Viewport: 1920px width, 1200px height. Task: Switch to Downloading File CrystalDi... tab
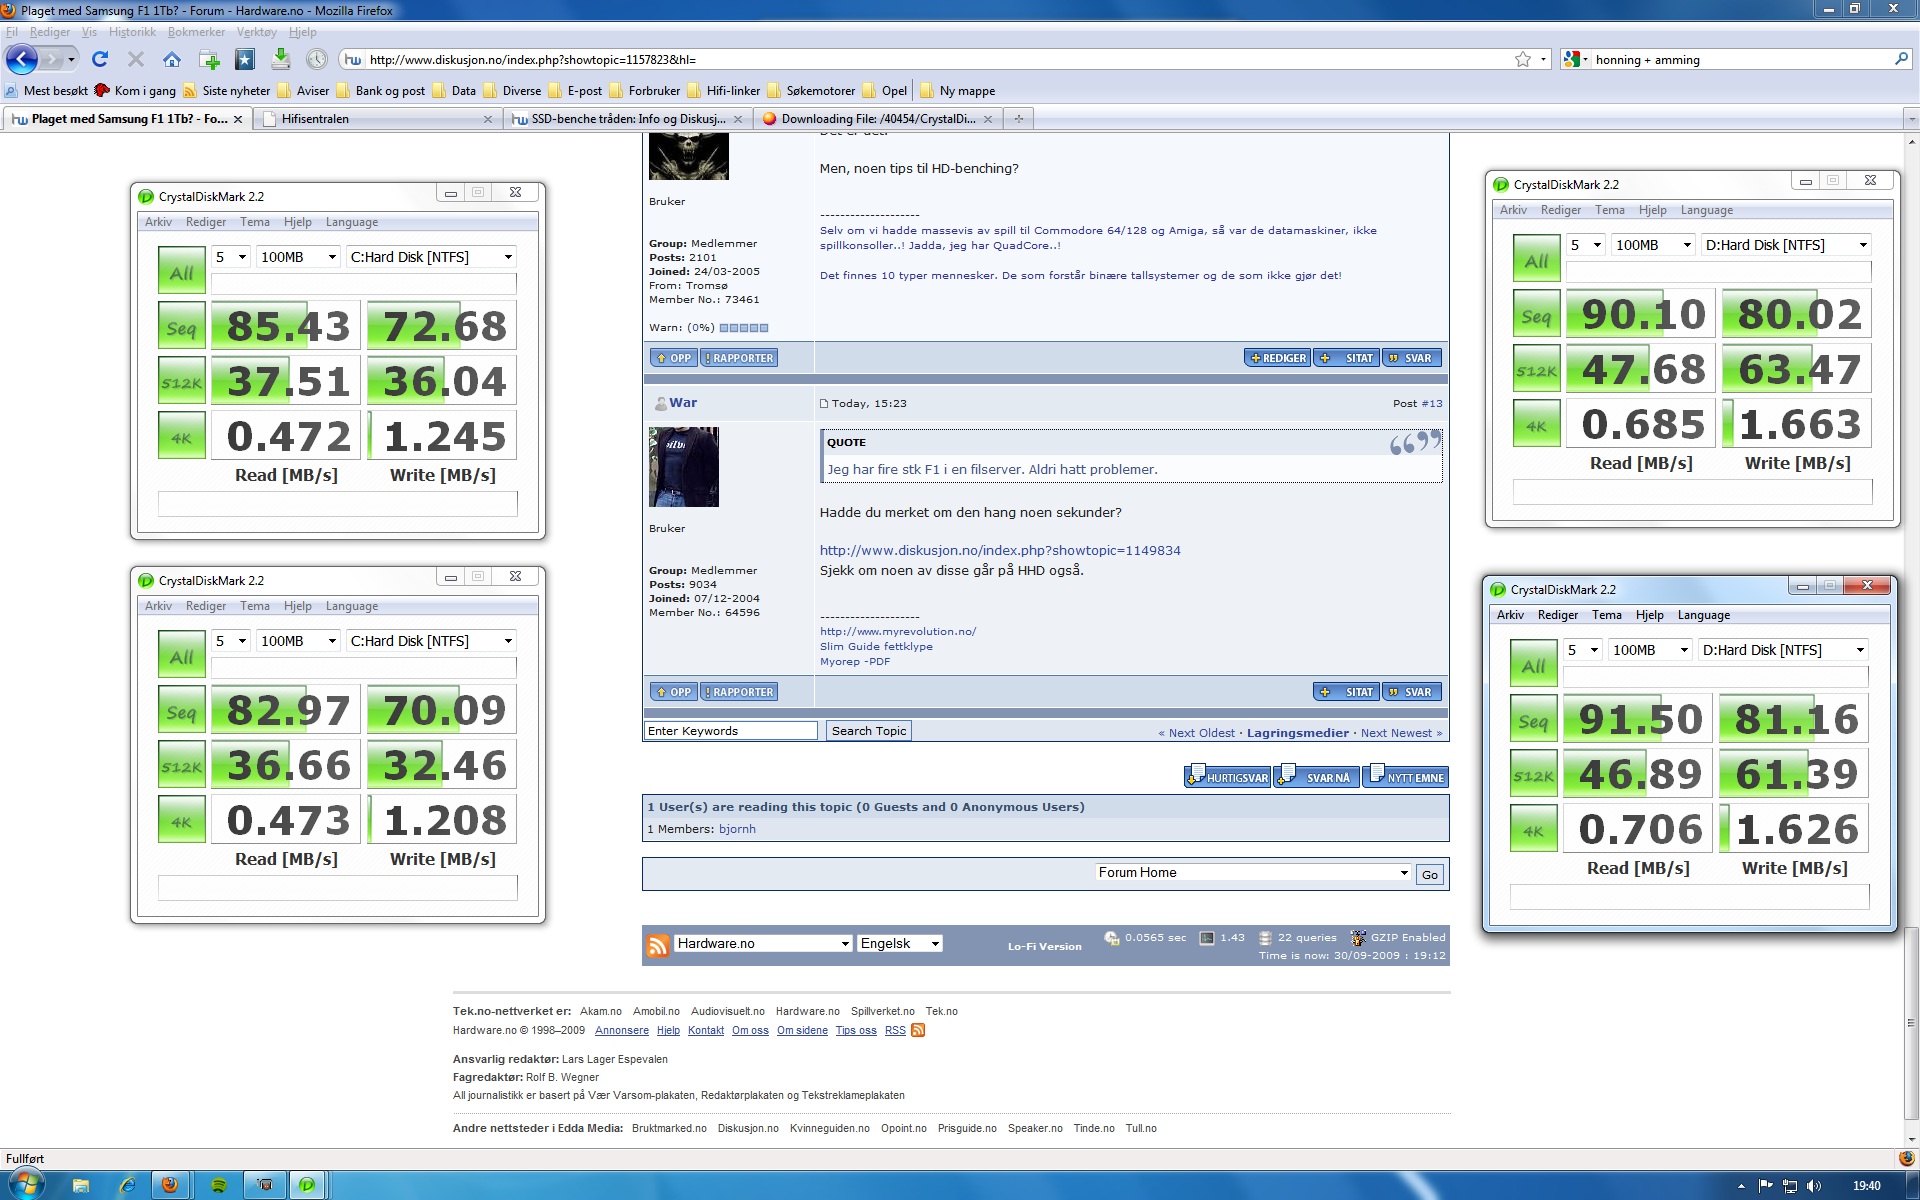pyautogui.click(x=876, y=119)
